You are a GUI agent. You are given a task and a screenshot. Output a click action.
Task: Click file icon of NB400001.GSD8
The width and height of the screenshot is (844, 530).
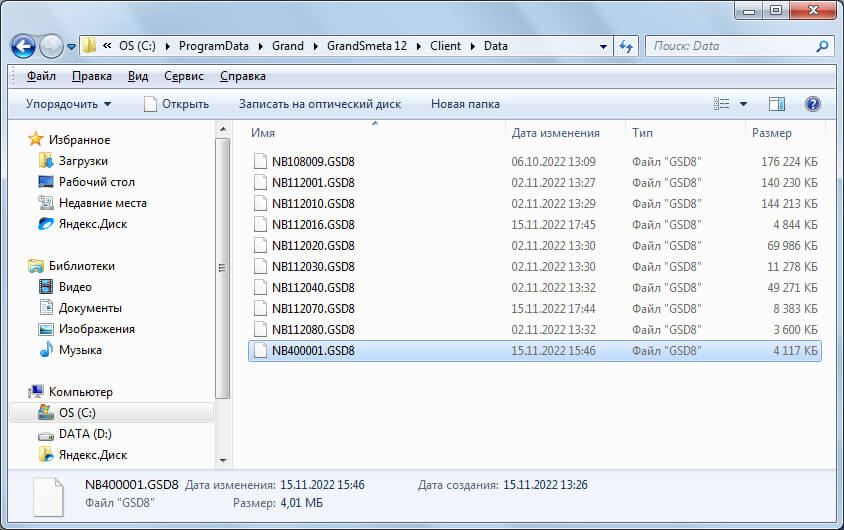tap(260, 350)
